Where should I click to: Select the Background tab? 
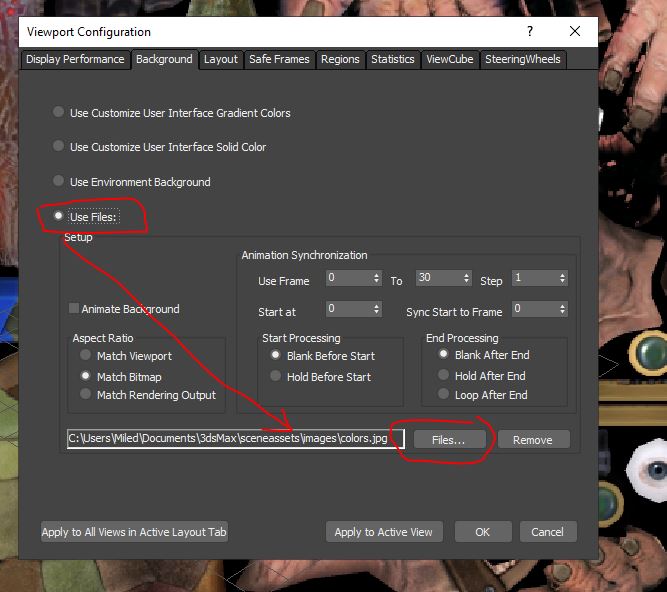(x=164, y=59)
